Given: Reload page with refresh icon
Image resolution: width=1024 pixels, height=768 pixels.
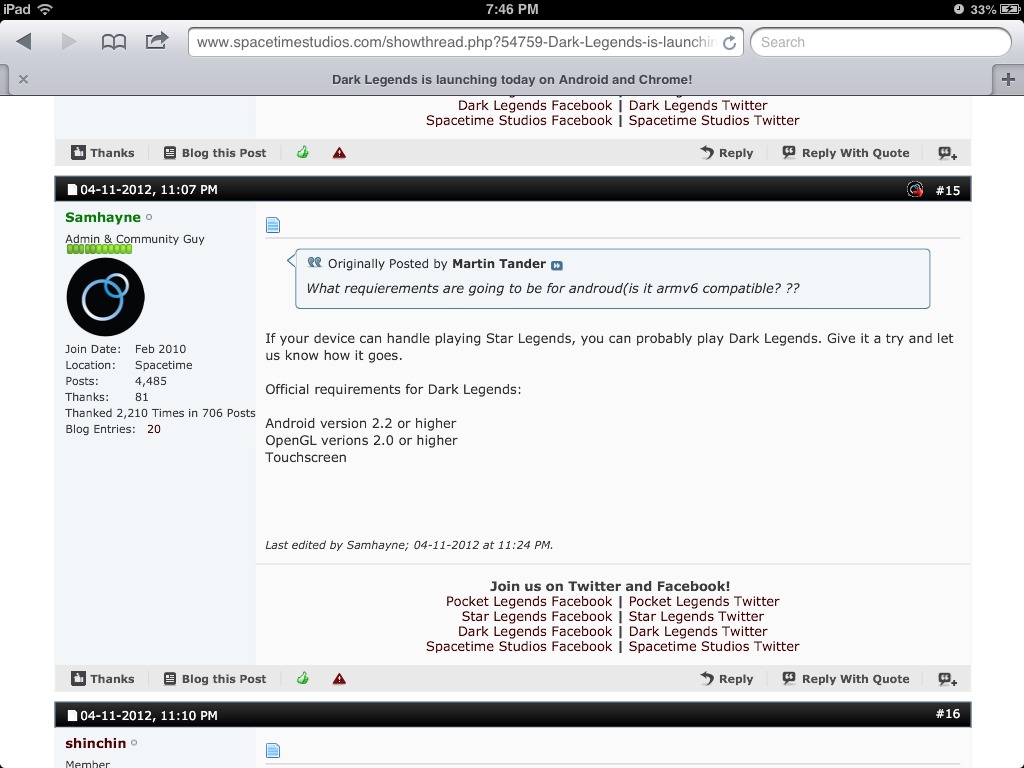Looking at the screenshot, I should (729, 42).
